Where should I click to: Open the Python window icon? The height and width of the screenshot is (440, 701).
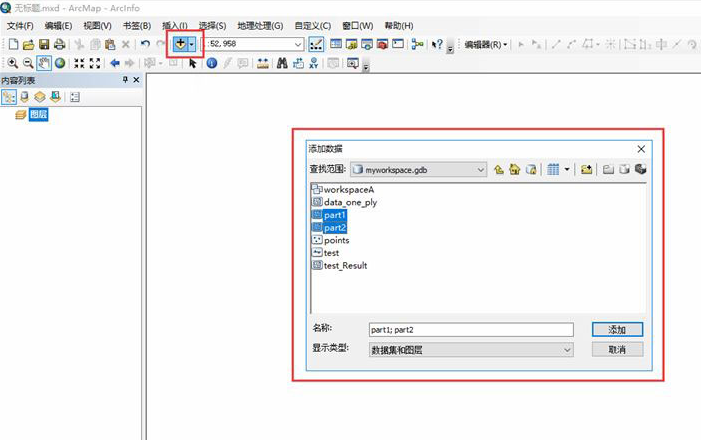coord(398,44)
